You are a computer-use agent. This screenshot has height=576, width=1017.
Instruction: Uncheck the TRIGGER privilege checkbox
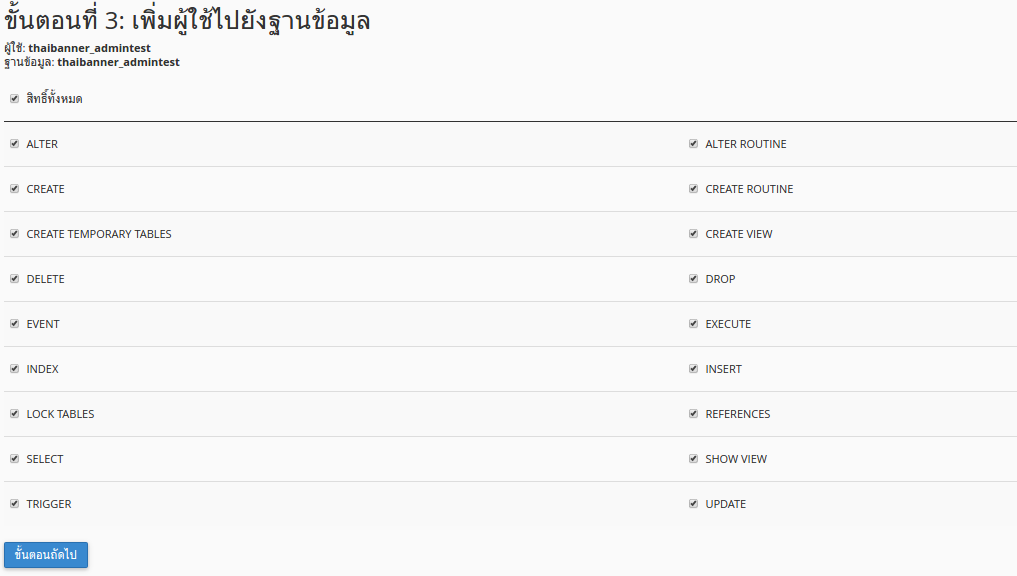coord(14,504)
